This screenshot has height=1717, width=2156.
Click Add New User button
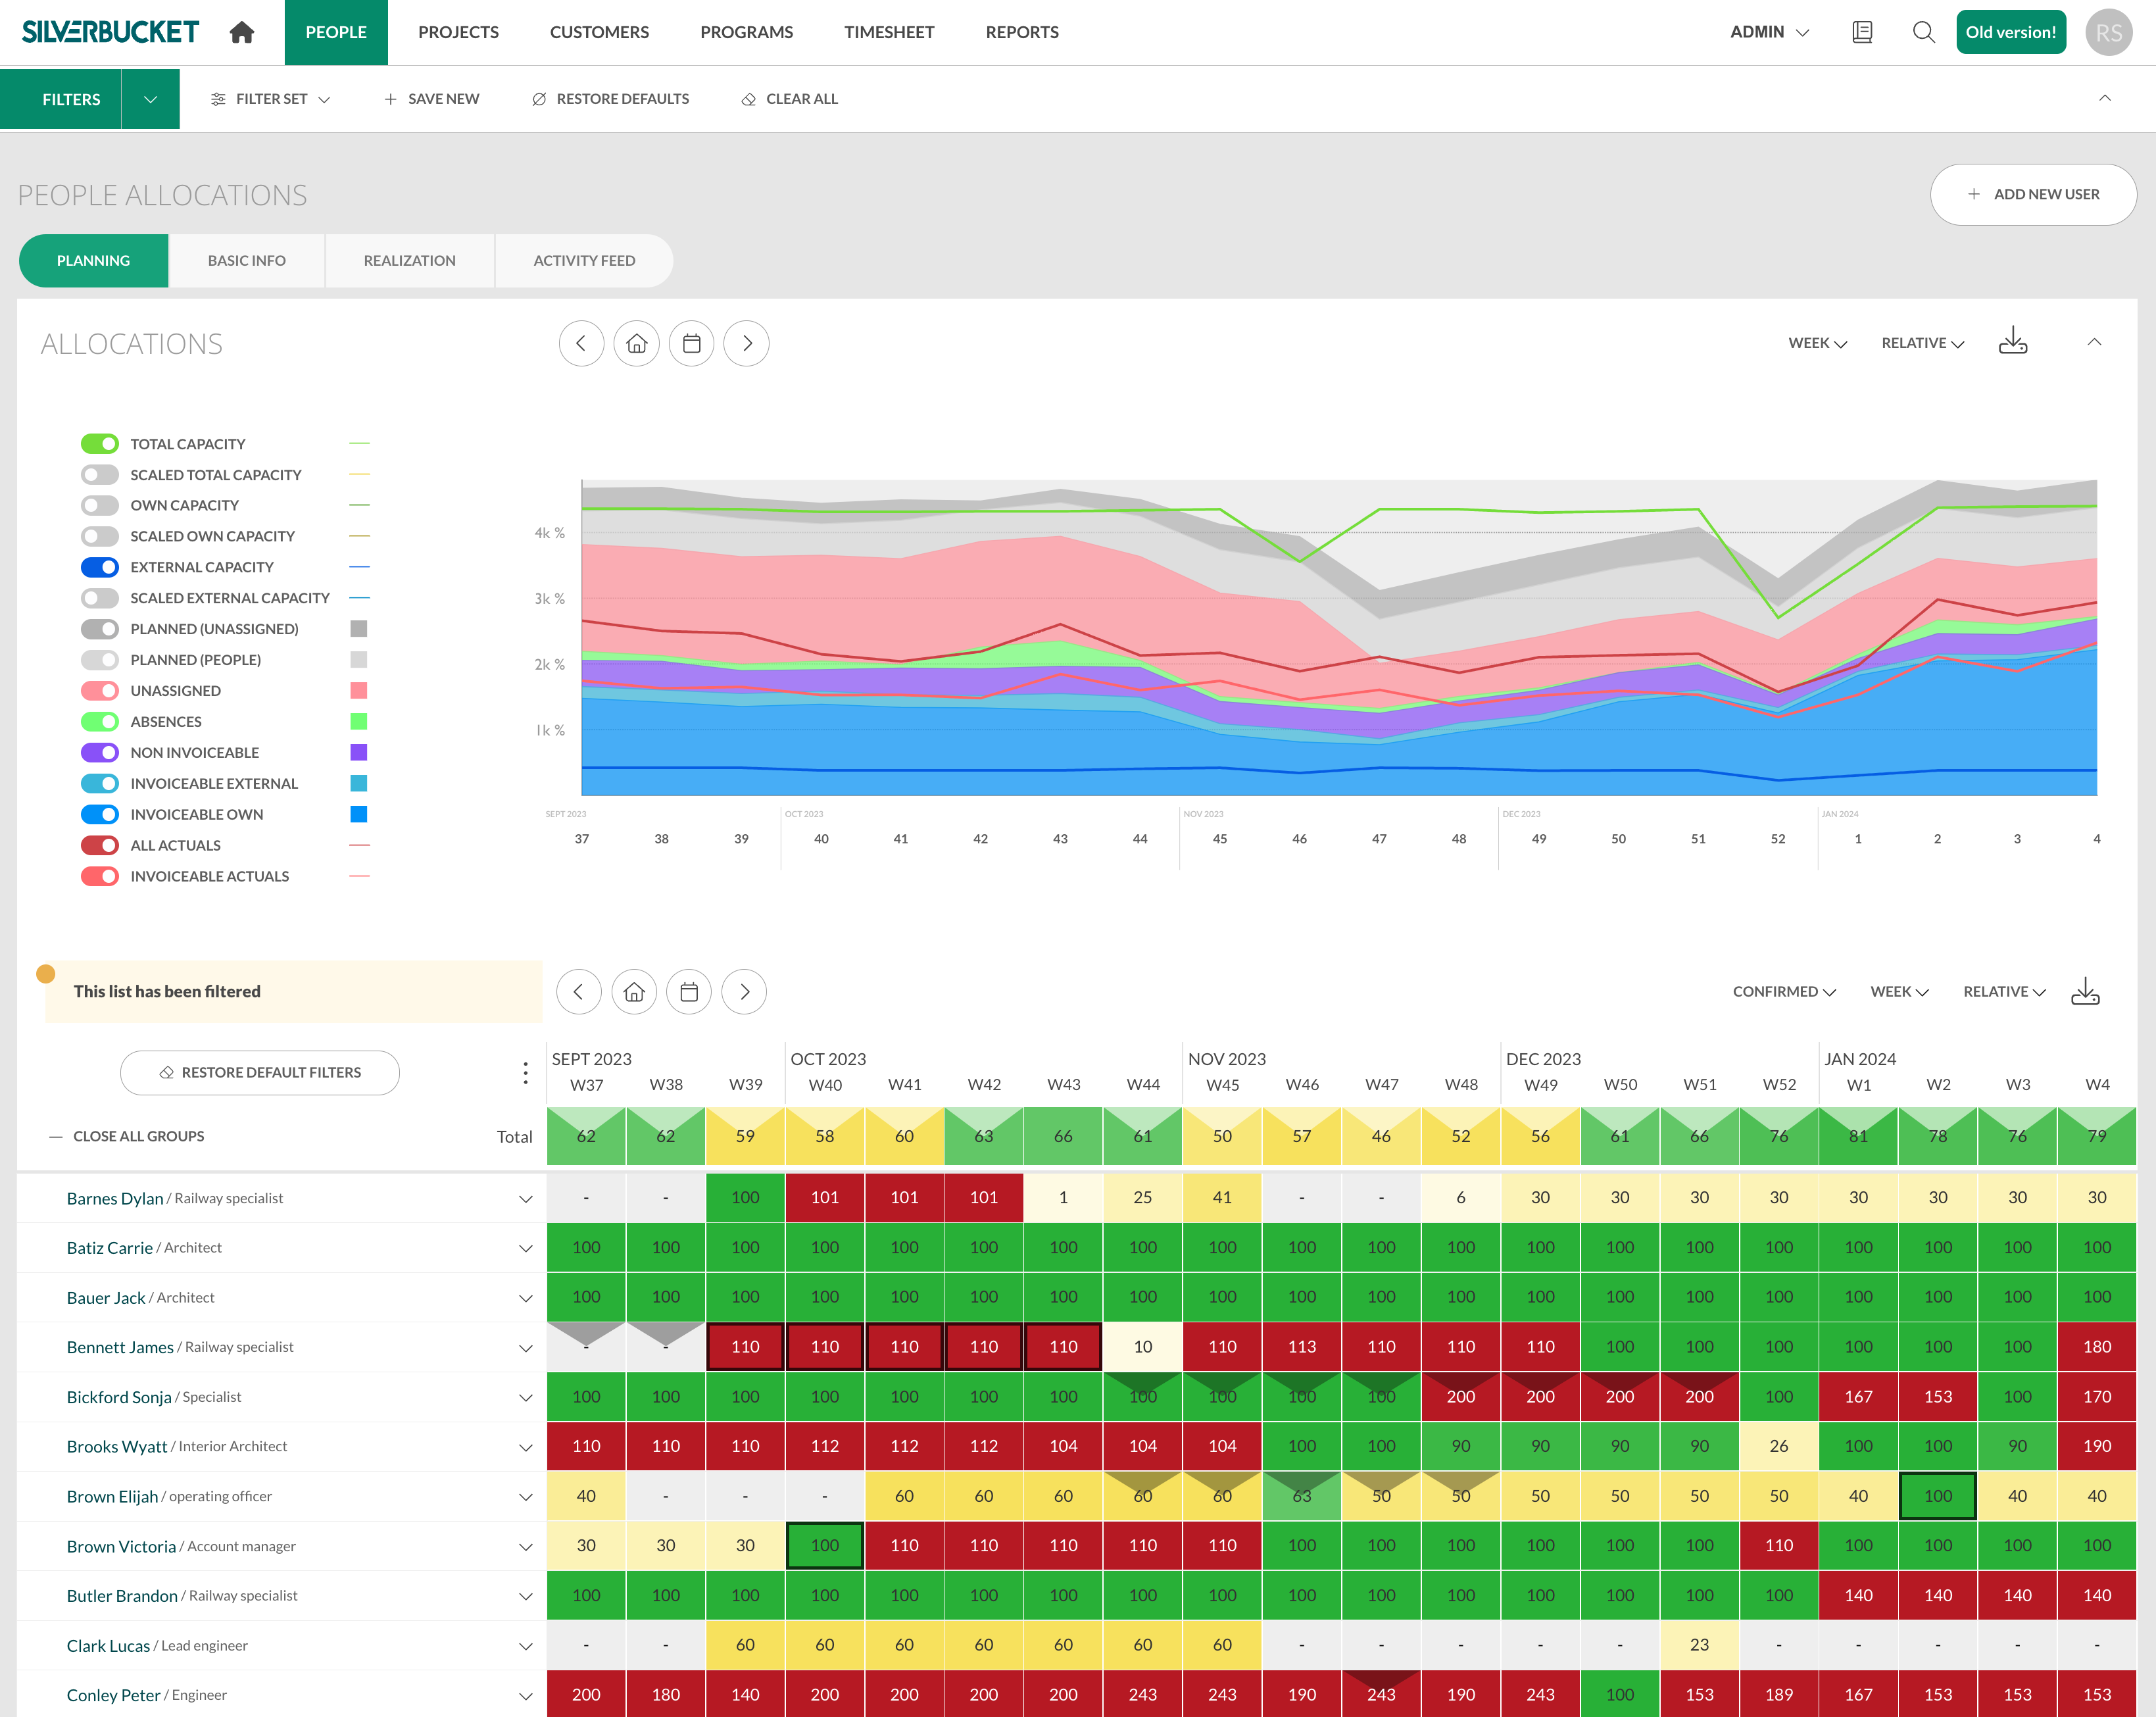[x=2033, y=194]
